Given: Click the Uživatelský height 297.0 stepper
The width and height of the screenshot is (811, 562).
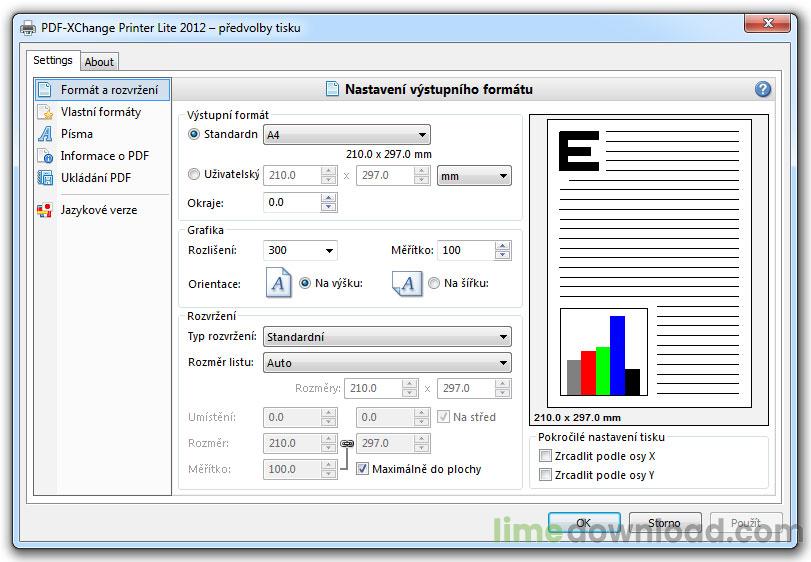Looking at the screenshot, I should pos(422,175).
